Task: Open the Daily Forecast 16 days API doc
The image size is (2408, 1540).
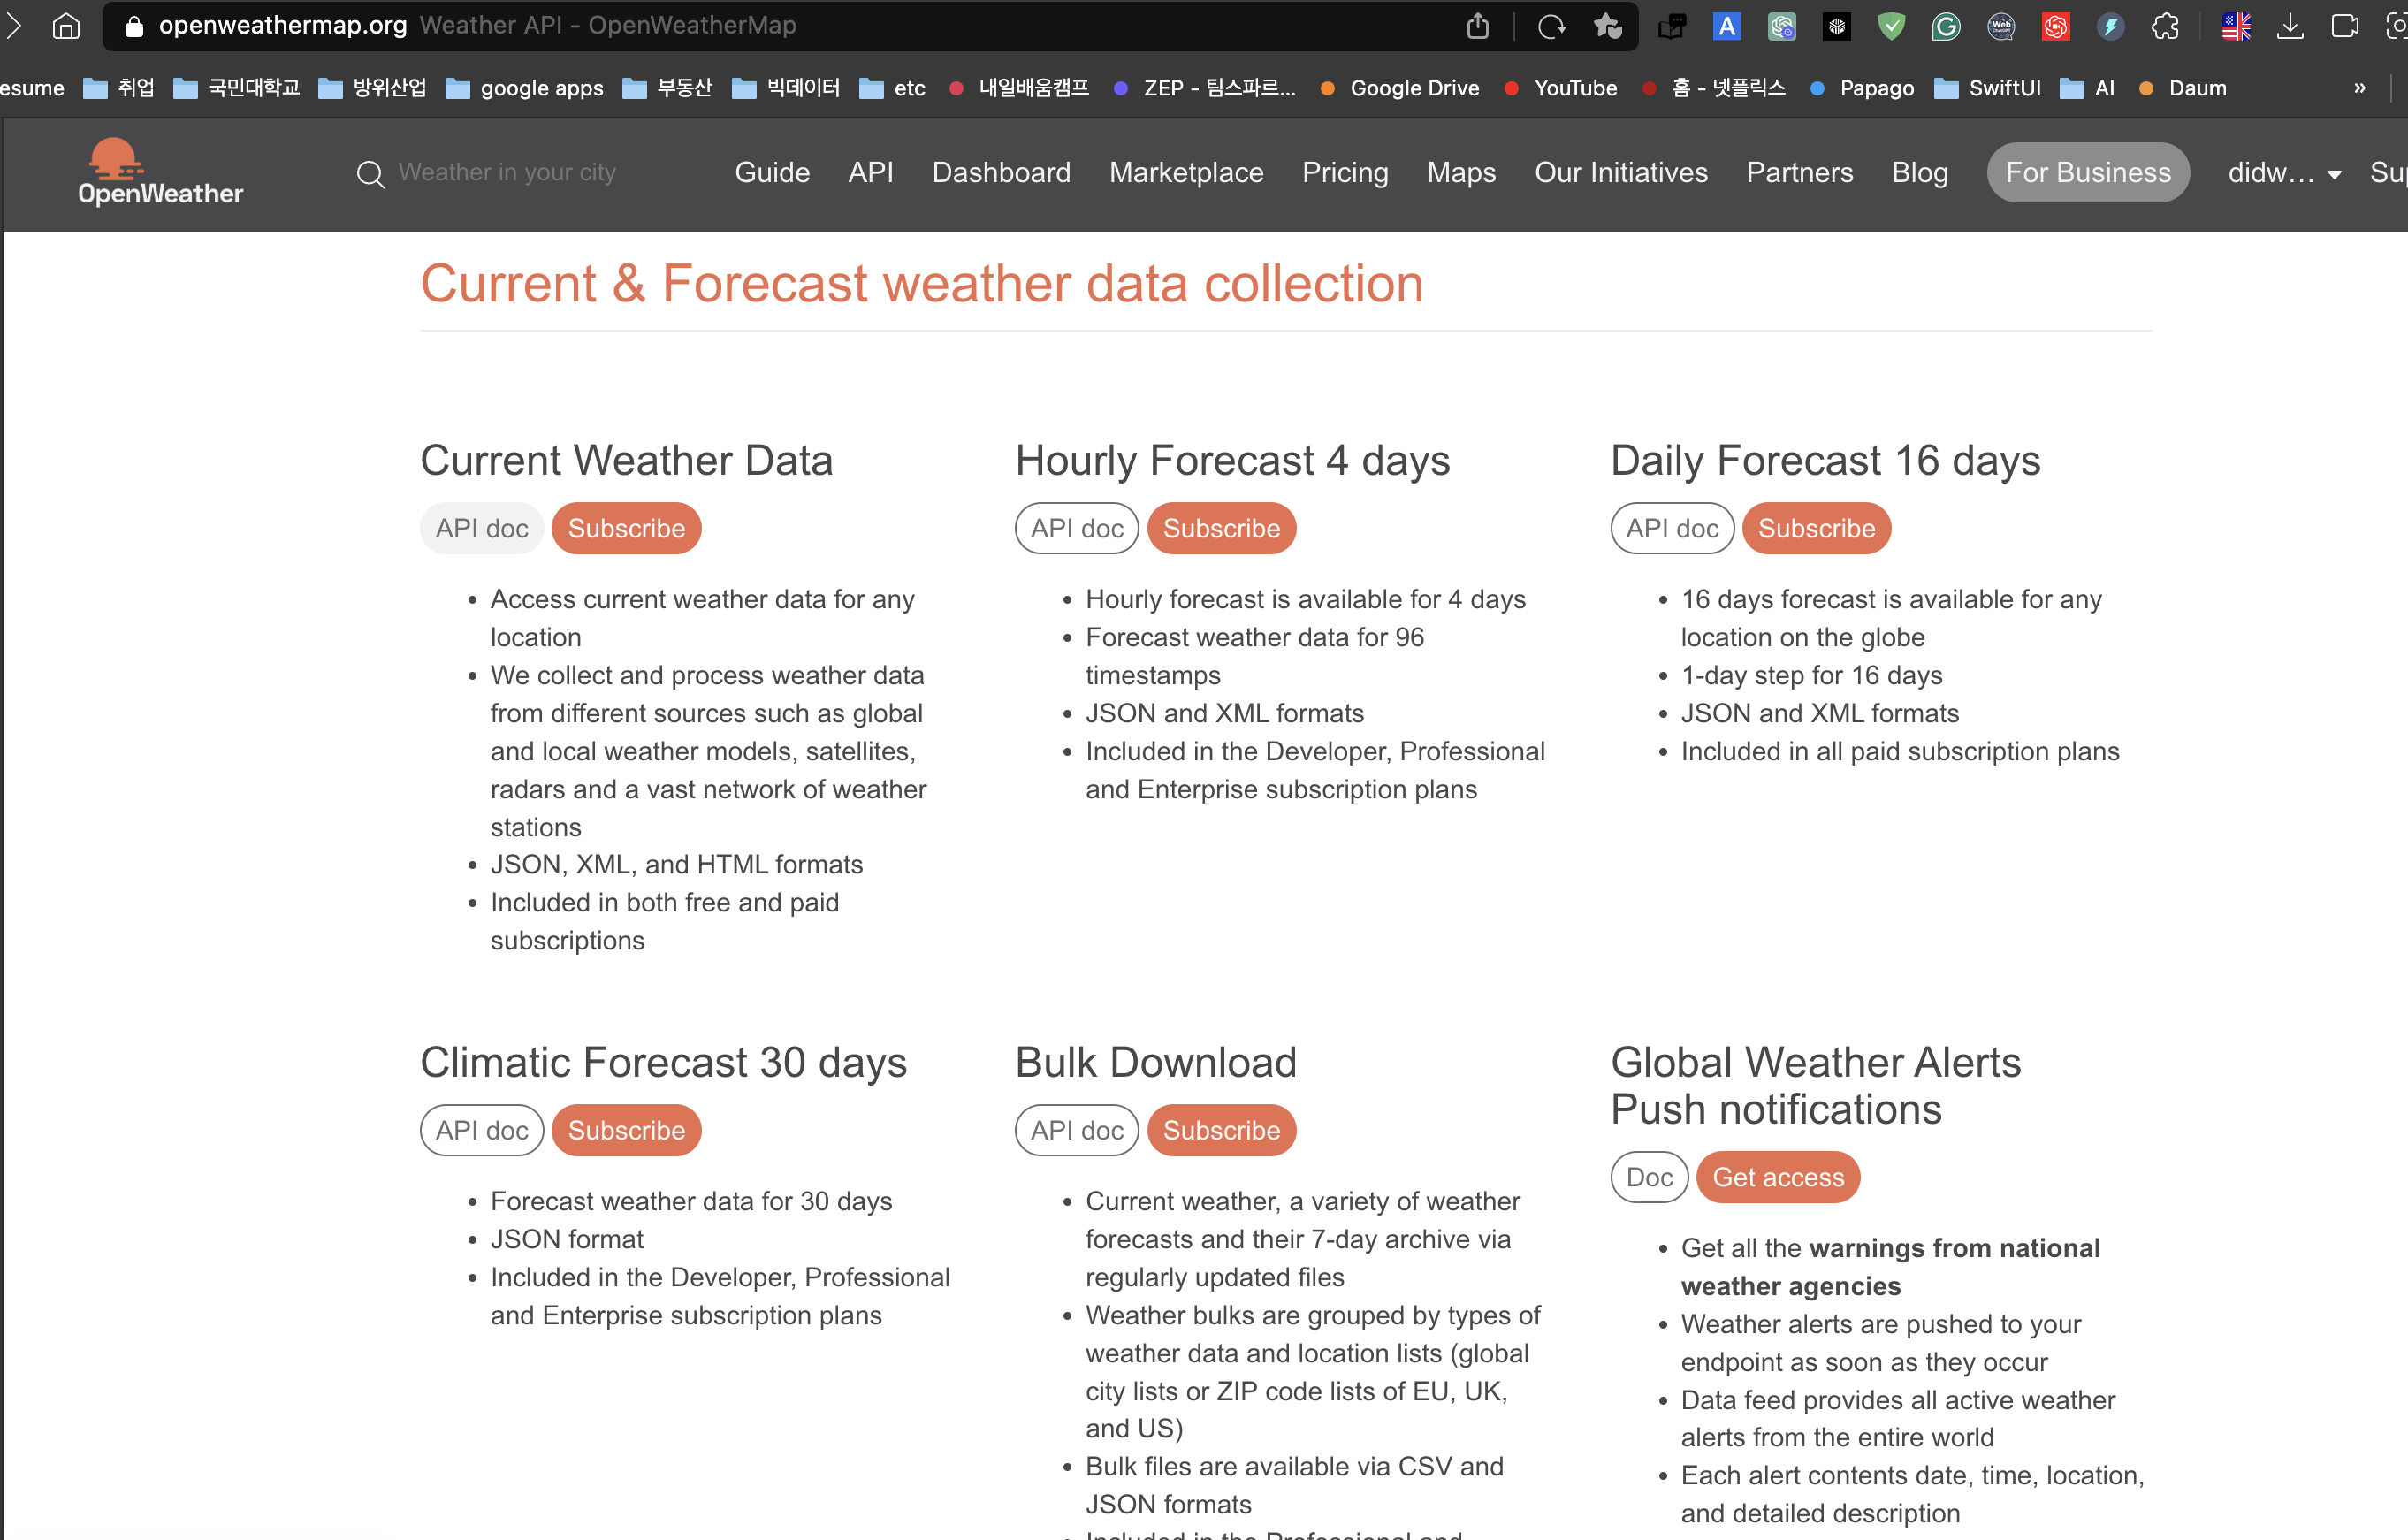Action: (1671, 528)
